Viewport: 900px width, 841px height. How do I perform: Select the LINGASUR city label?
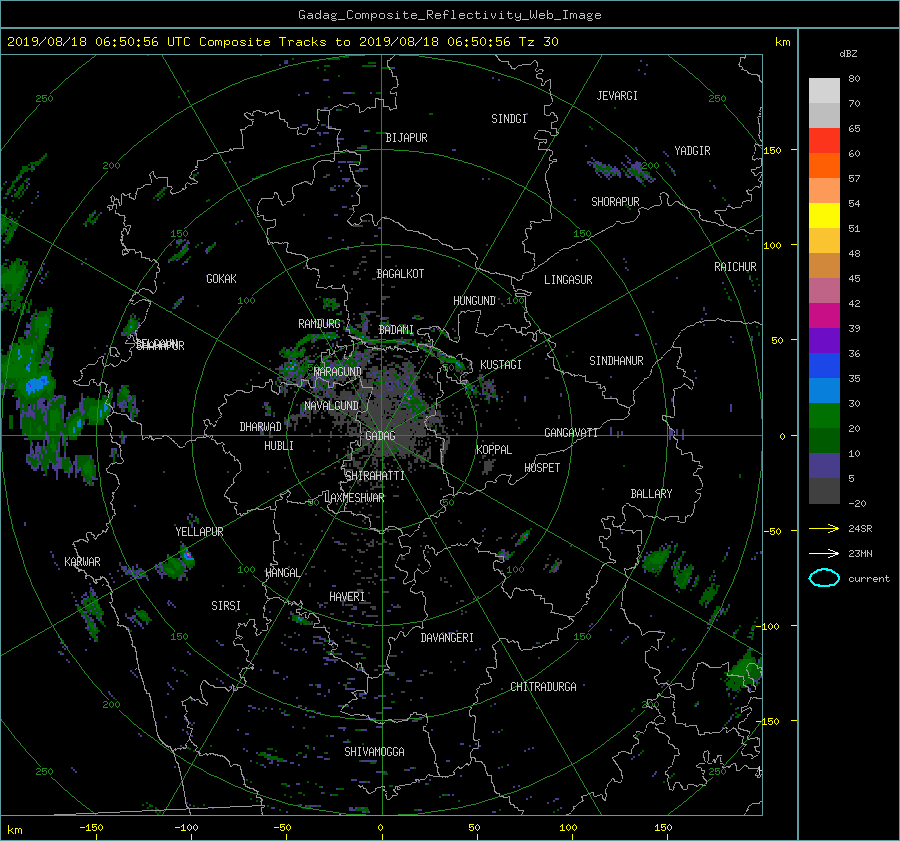tap(568, 280)
